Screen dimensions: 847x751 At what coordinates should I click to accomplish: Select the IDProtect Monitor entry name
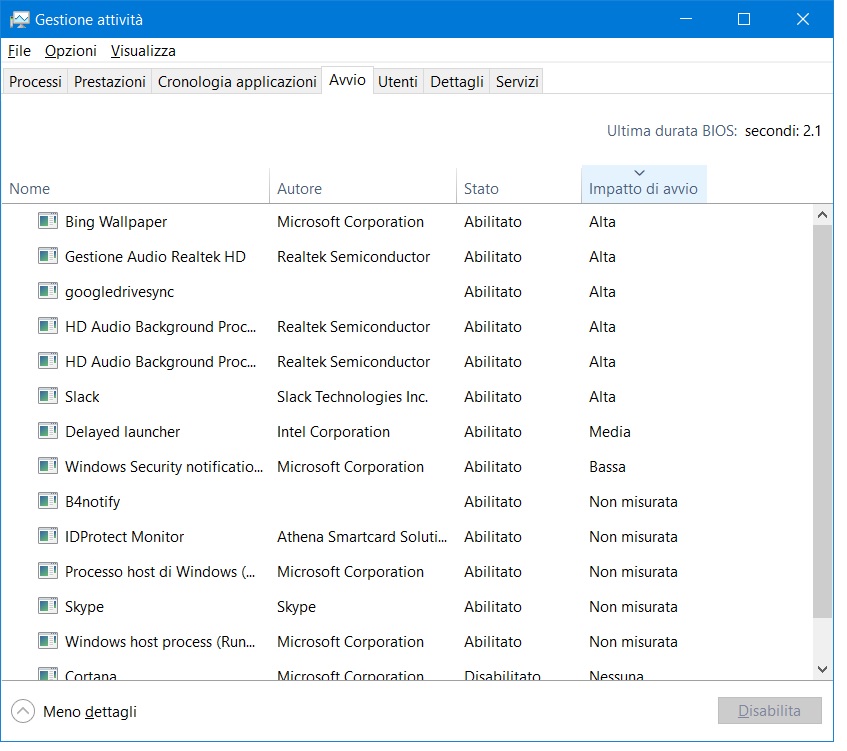tap(124, 537)
